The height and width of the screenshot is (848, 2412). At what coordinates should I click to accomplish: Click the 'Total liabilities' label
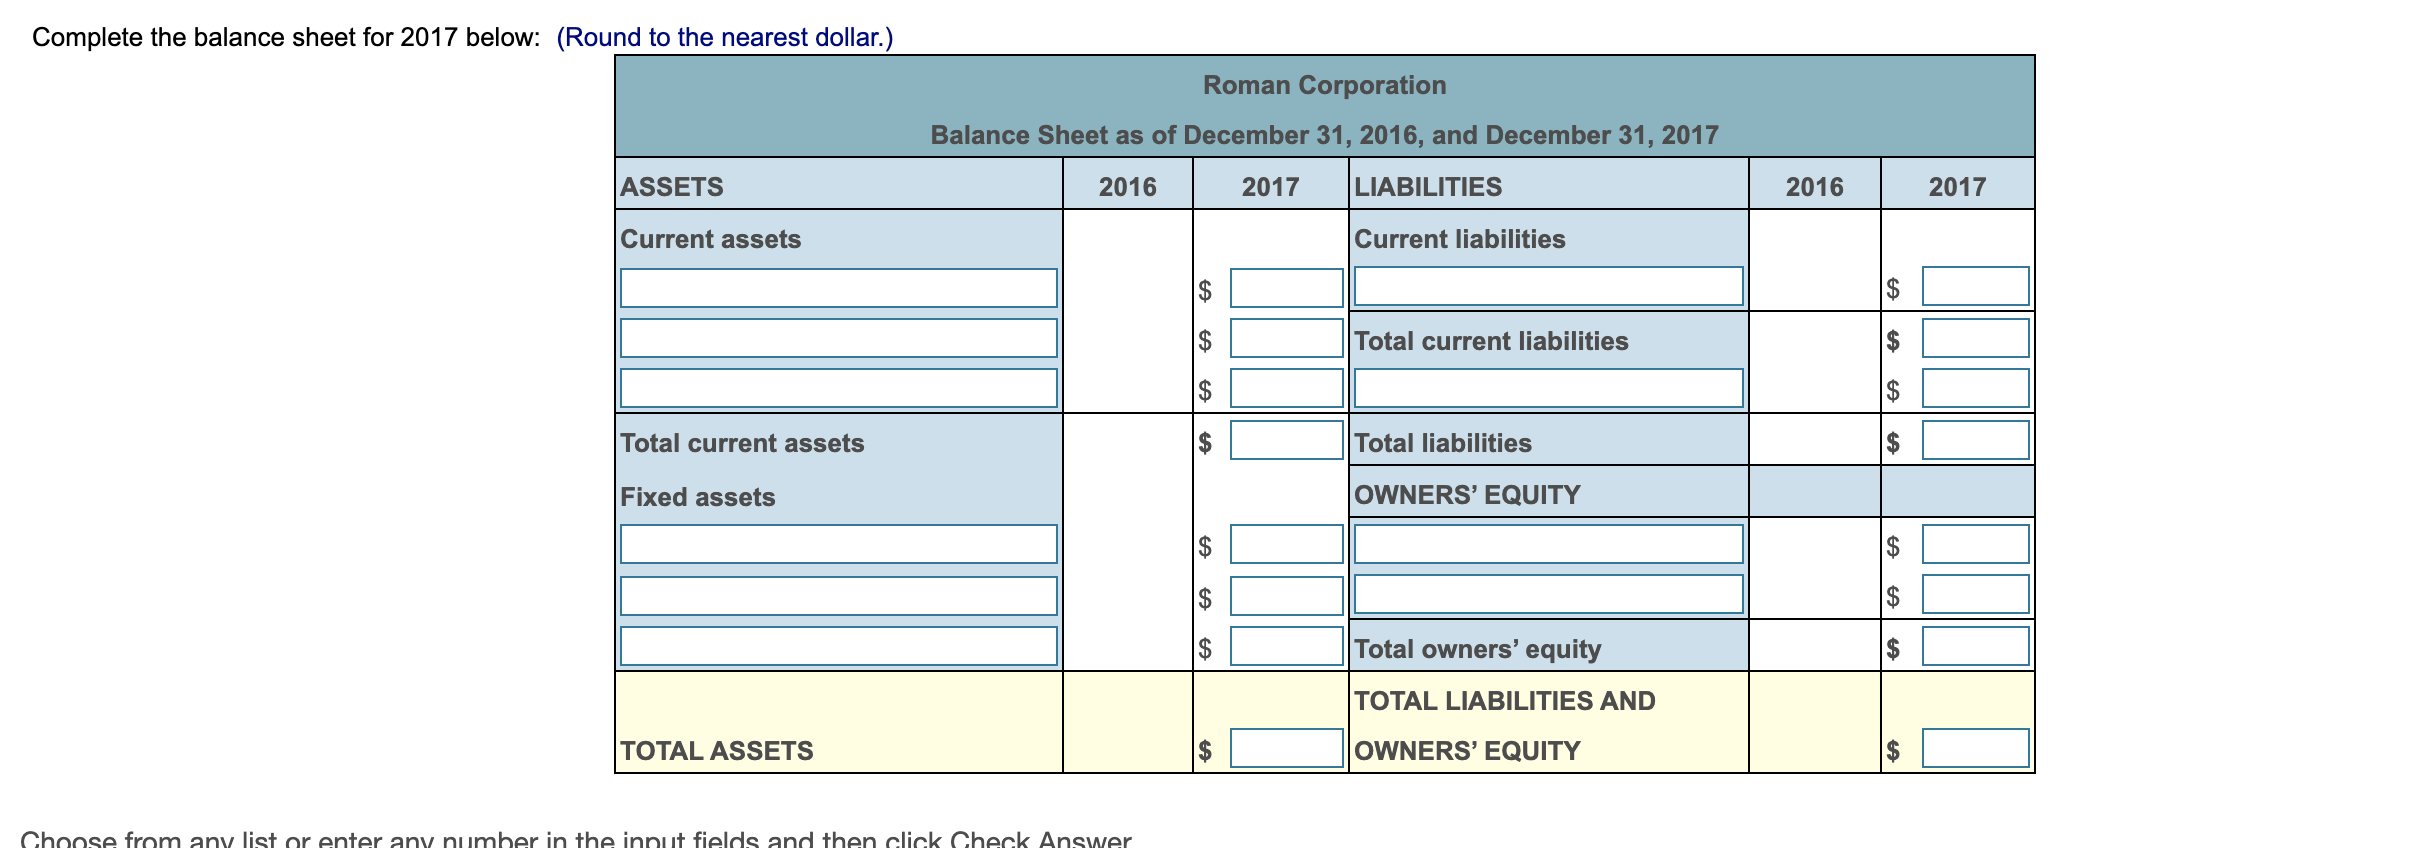(x=1443, y=443)
